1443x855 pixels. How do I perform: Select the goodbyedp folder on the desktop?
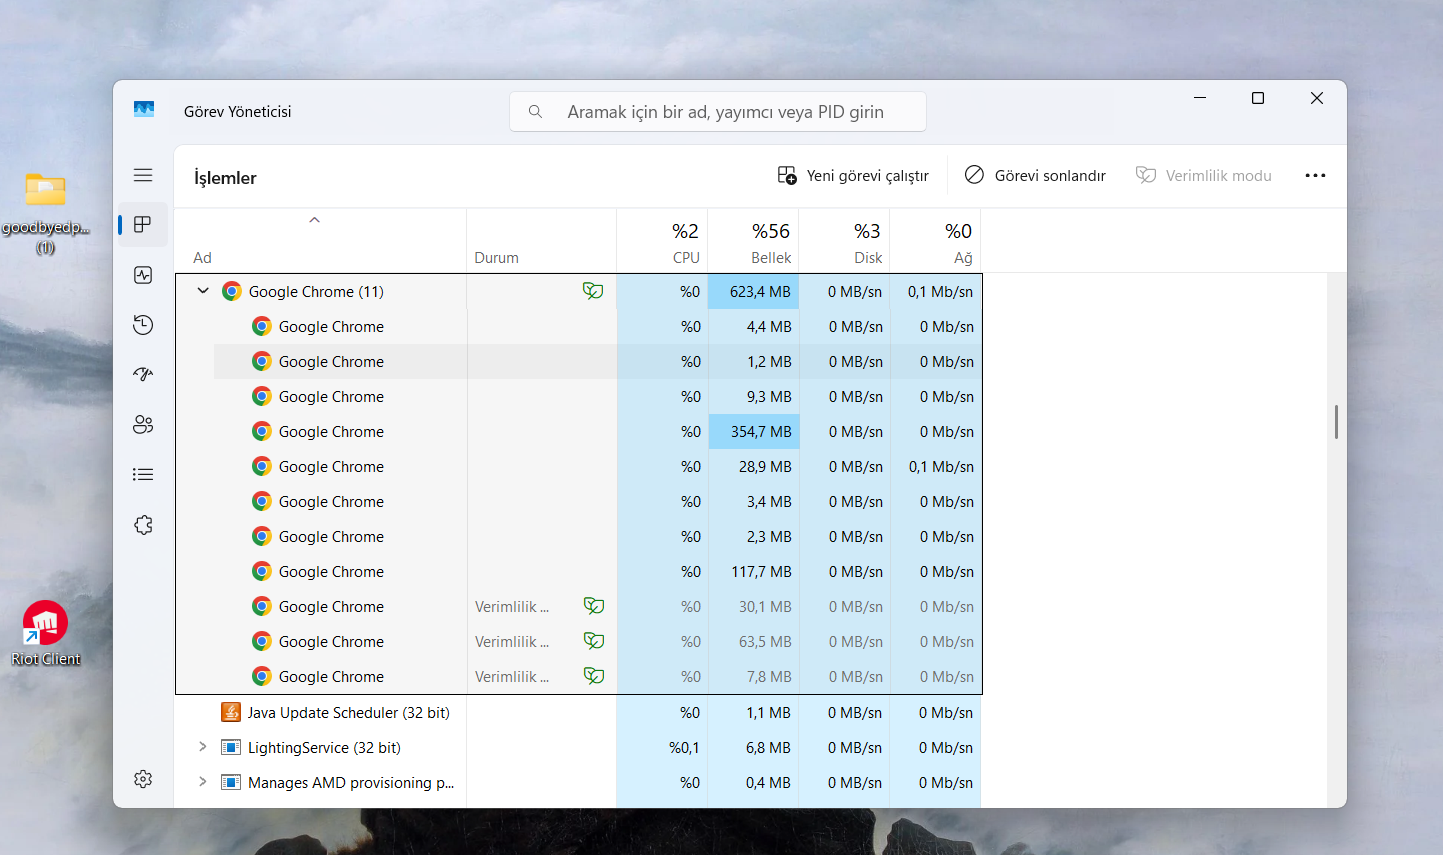tap(46, 213)
